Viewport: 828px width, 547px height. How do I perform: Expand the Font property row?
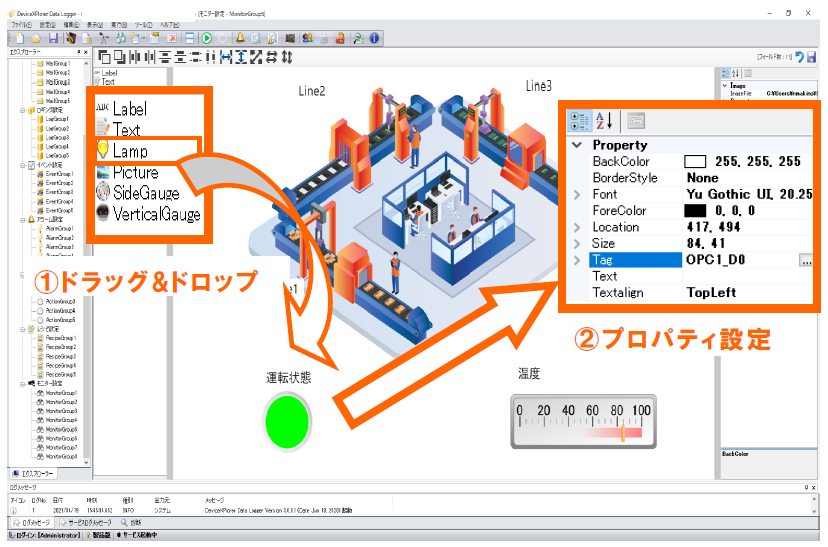tap(577, 194)
